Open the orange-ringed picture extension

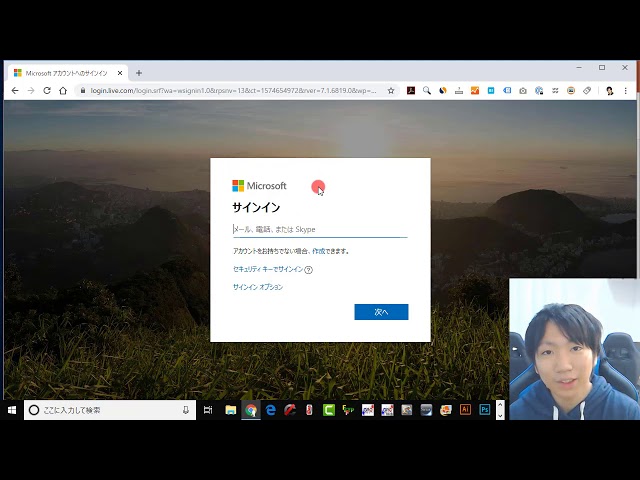pyautogui.click(x=571, y=91)
